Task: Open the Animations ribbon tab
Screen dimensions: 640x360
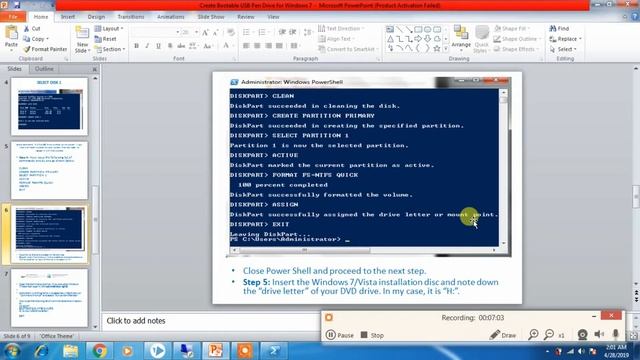Action: 171,17
